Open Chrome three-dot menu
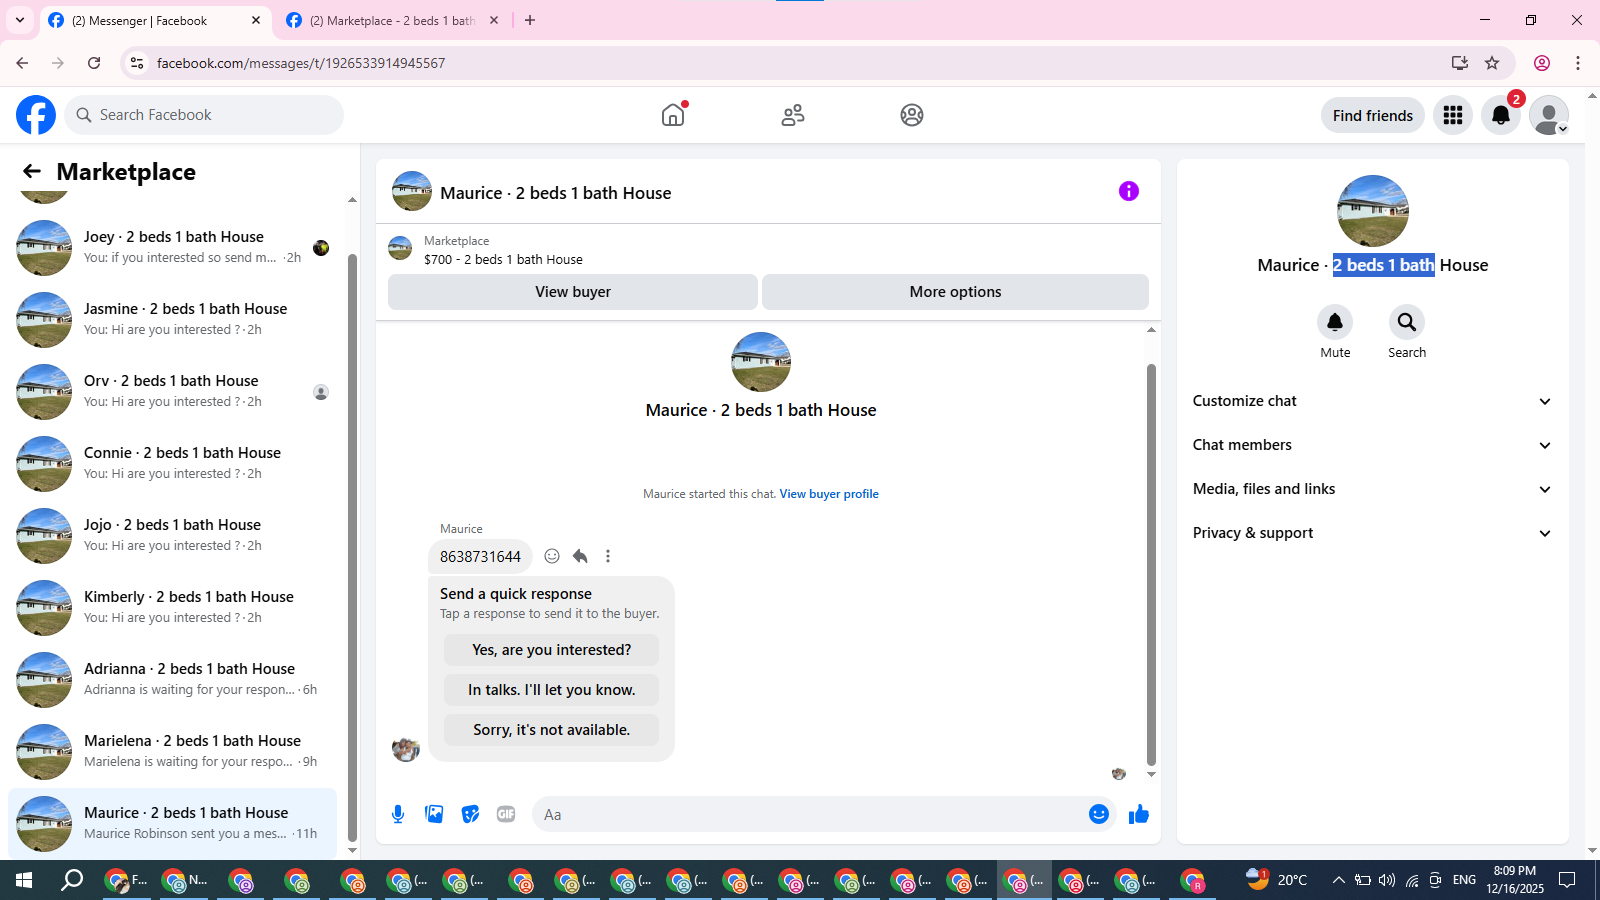The image size is (1600, 900). point(1578,63)
